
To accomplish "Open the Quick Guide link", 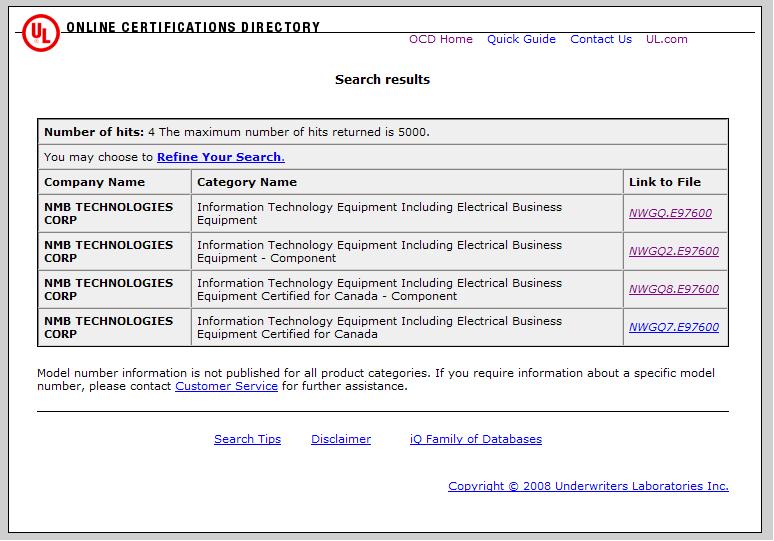I will (521, 39).
